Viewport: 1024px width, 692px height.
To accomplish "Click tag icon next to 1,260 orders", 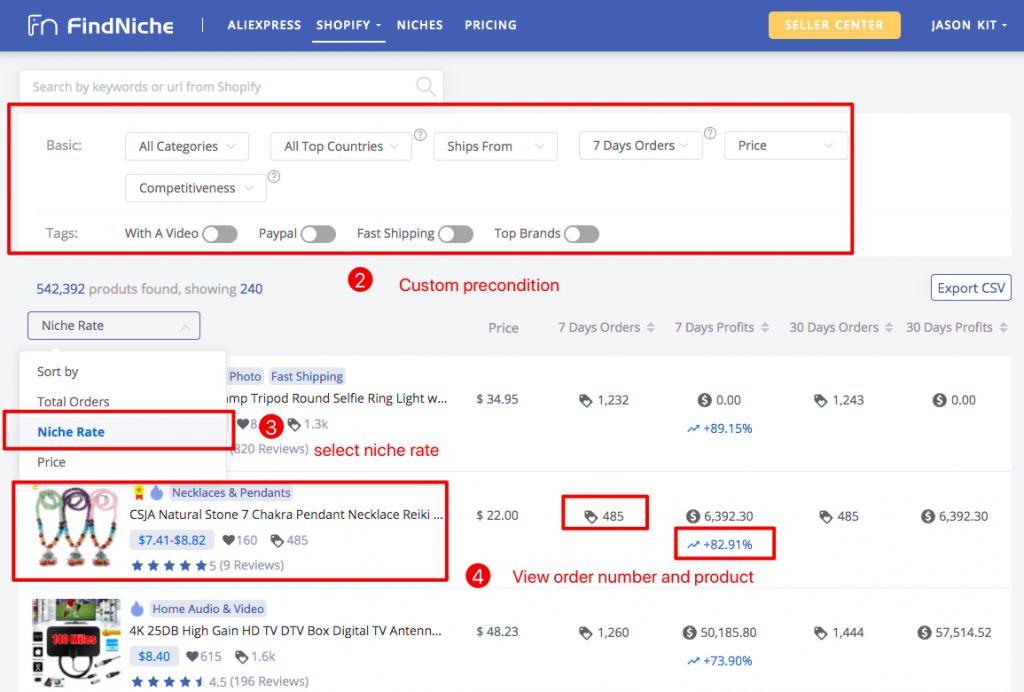I will [586, 633].
